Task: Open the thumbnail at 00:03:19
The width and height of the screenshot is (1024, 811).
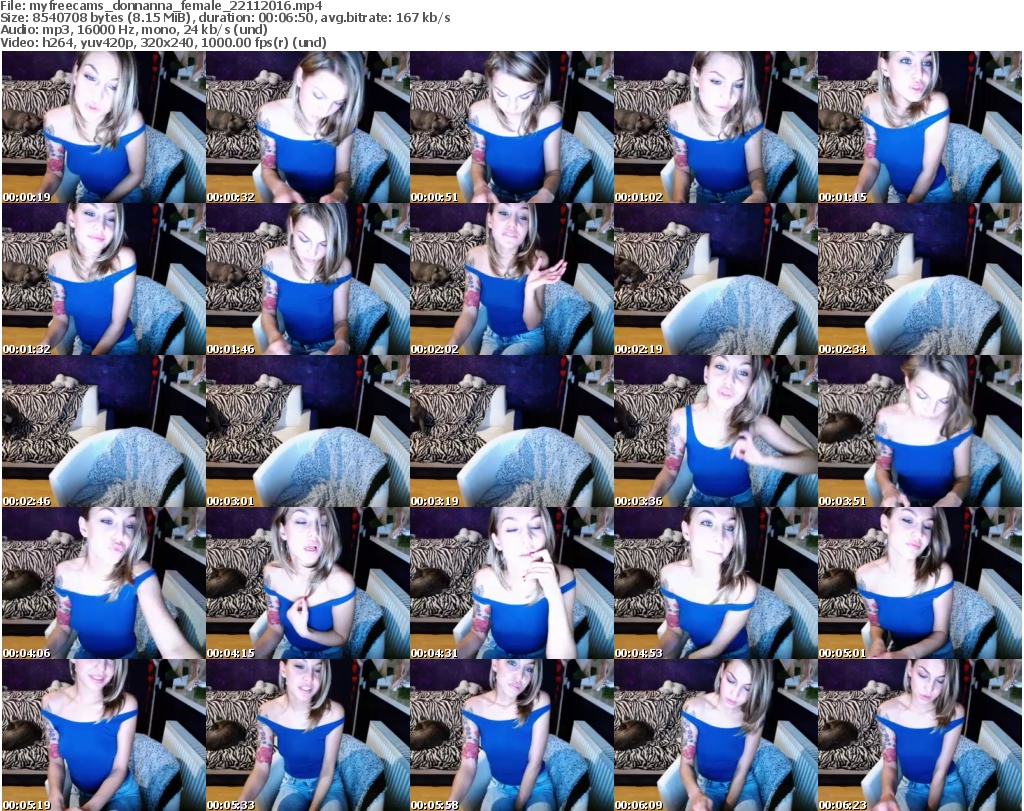Action: 511,431
